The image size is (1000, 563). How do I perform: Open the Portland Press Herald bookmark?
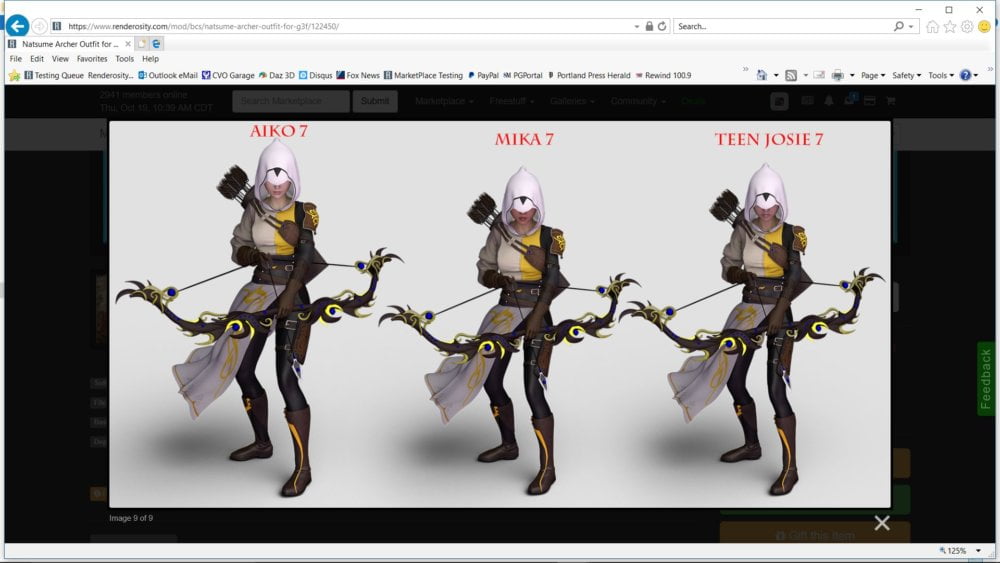[x=588, y=75]
